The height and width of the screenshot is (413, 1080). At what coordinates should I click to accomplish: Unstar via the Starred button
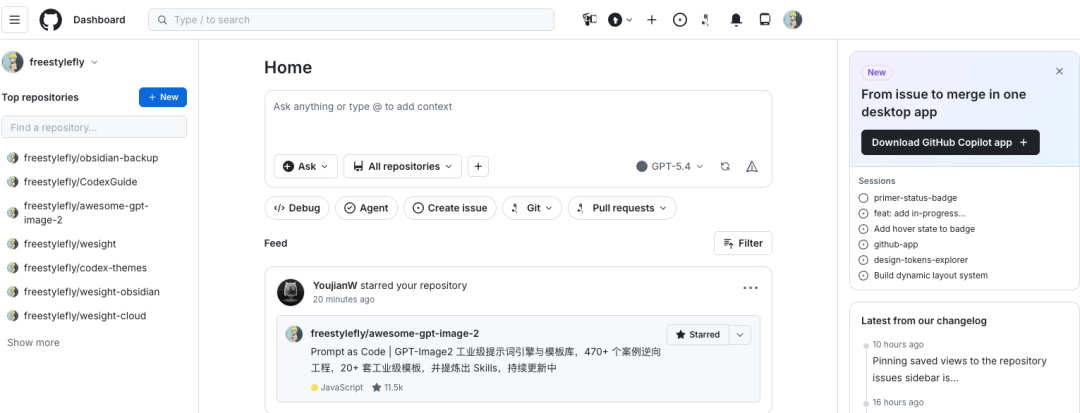[698, 335]
